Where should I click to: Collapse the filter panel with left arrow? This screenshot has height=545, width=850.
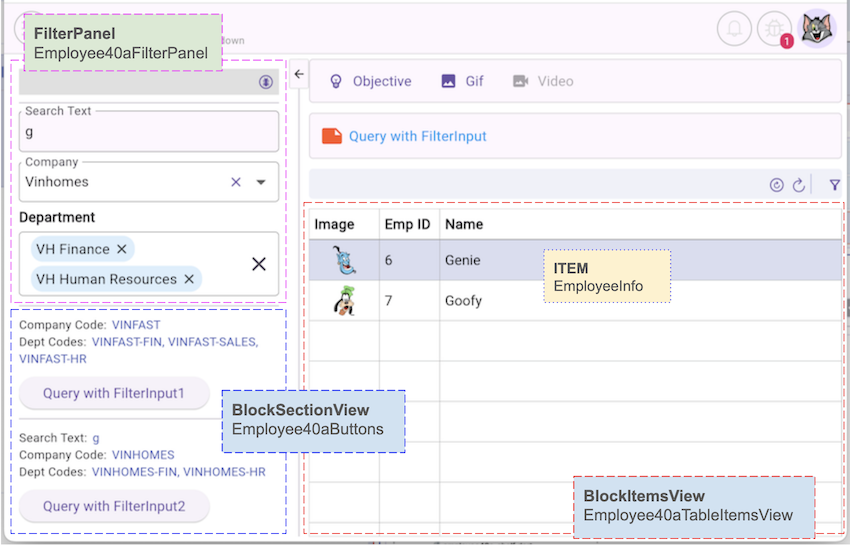(x=298, y=74)
